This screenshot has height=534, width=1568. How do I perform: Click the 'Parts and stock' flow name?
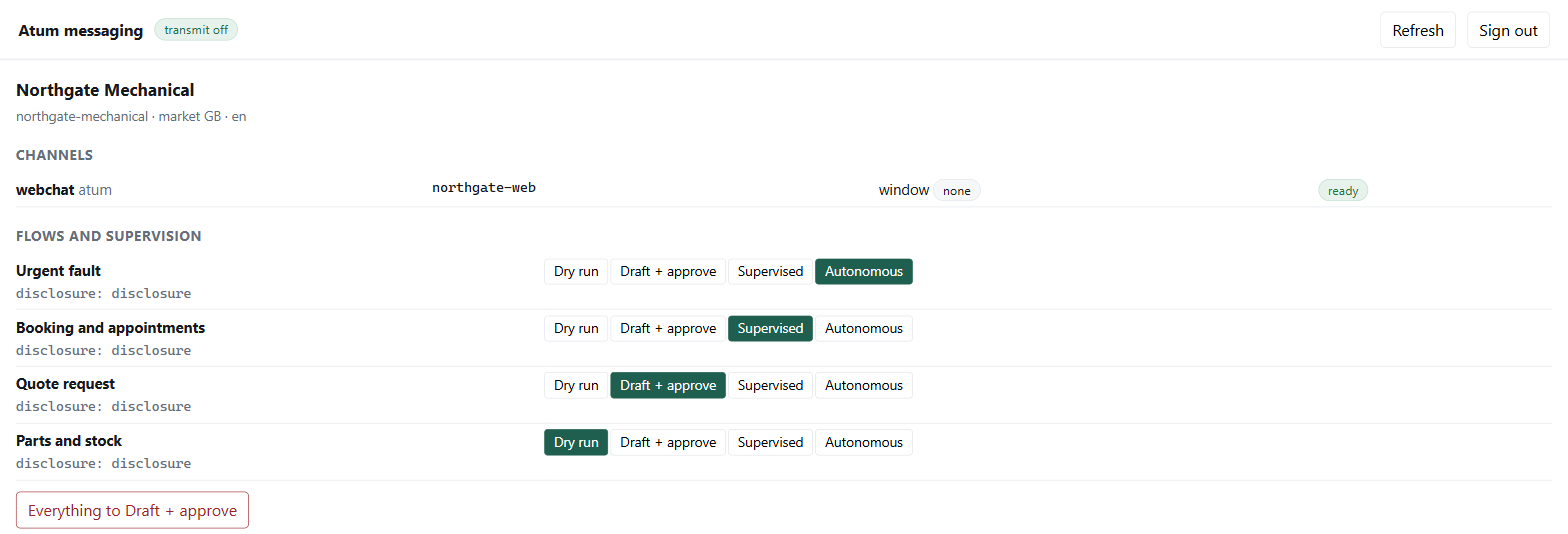(69, 441)
